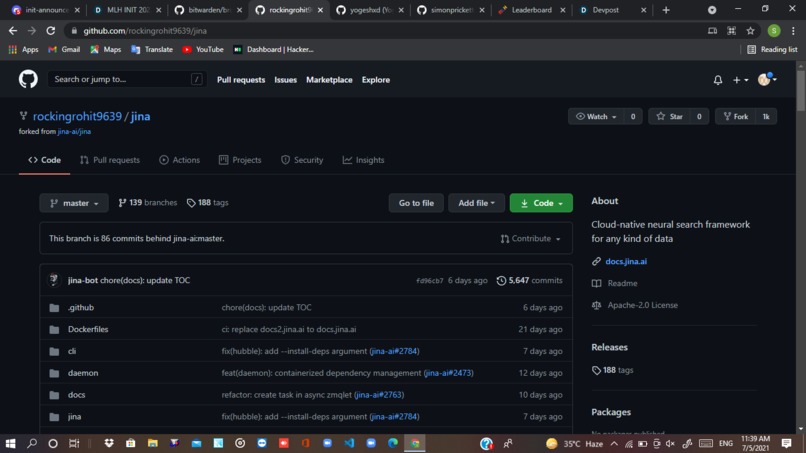
Task: Open the Projects tab
Action: pos(240,160)
